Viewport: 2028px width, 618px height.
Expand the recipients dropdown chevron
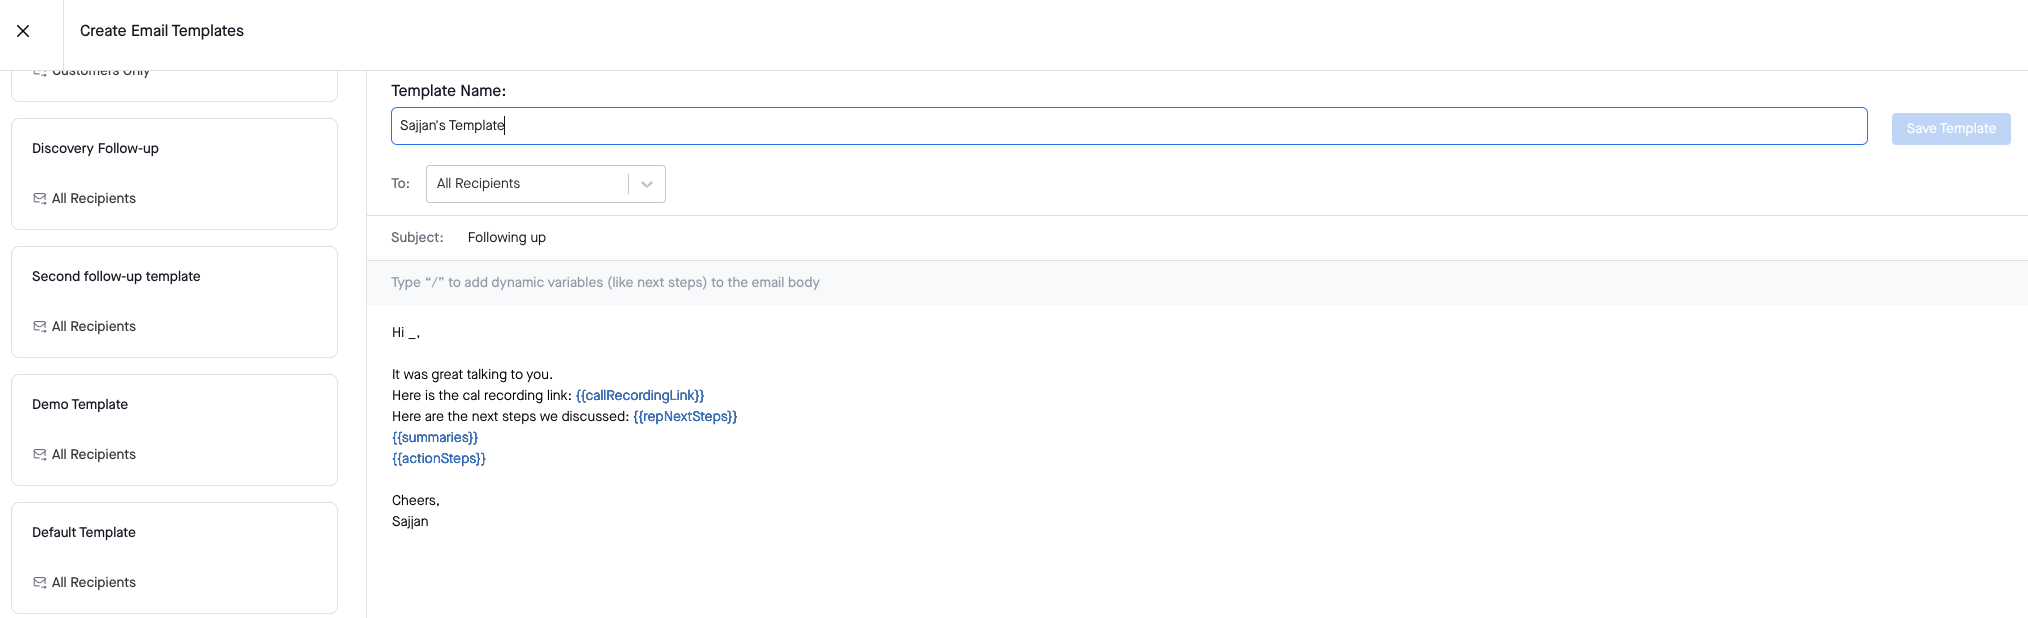click(x=646, y=183)
